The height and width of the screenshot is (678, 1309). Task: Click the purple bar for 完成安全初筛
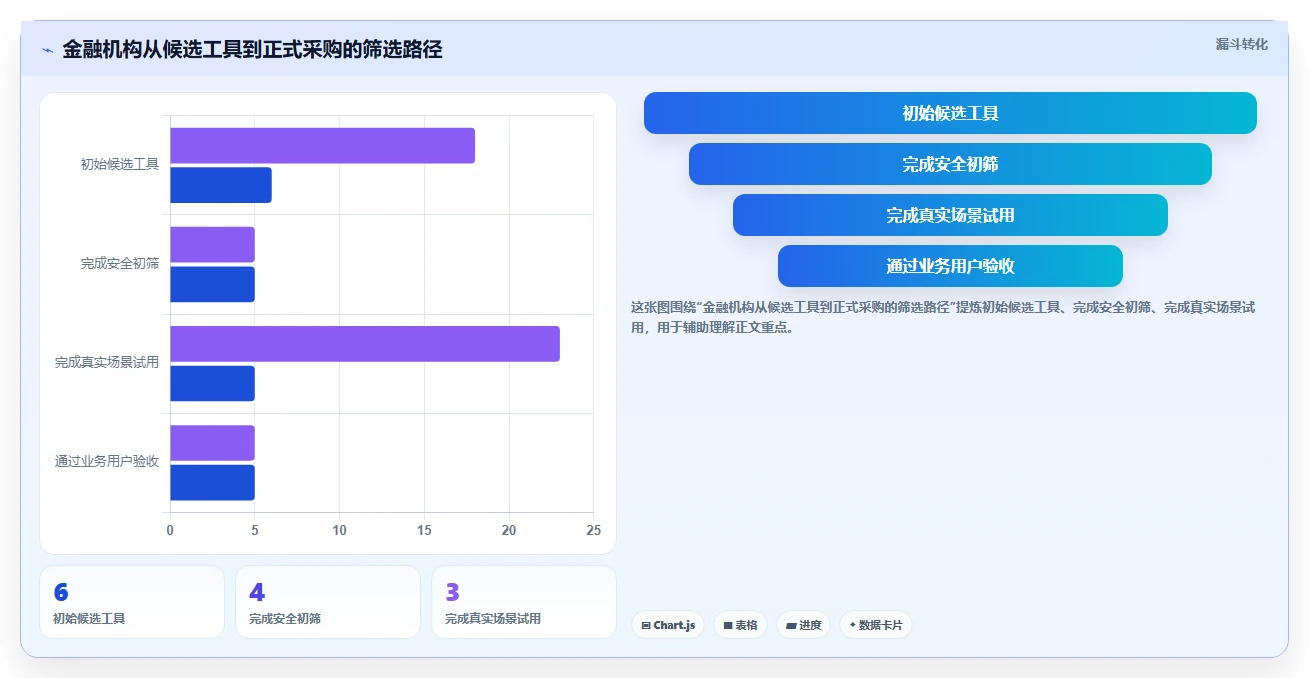coord(212,245)
